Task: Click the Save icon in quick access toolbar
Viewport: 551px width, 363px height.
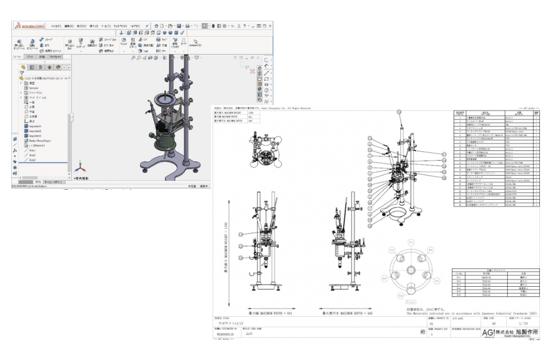Action: coord(179,26)
